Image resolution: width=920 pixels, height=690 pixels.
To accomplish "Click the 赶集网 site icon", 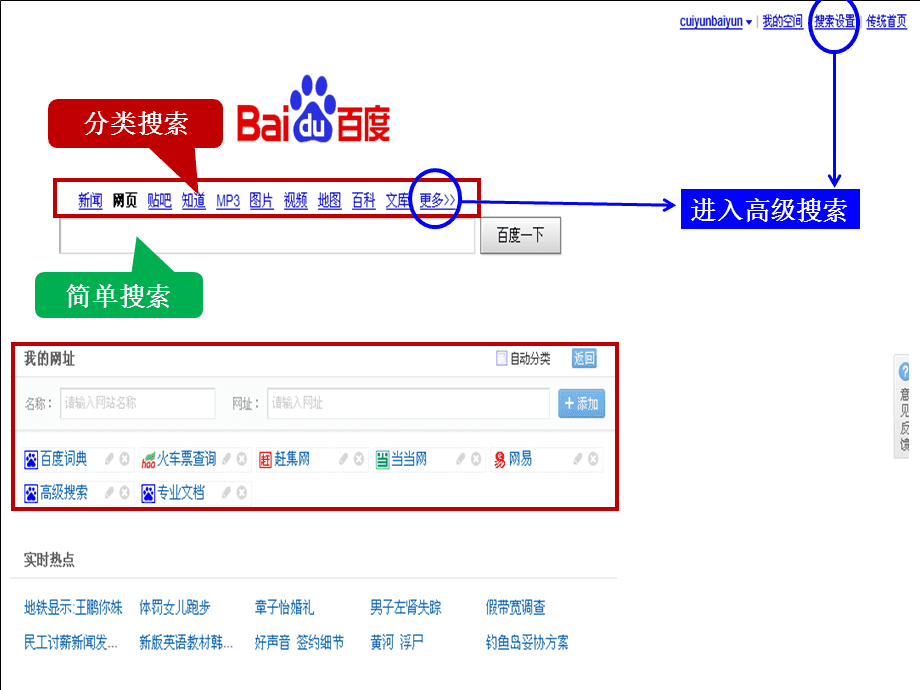I will tap(265, 459).
